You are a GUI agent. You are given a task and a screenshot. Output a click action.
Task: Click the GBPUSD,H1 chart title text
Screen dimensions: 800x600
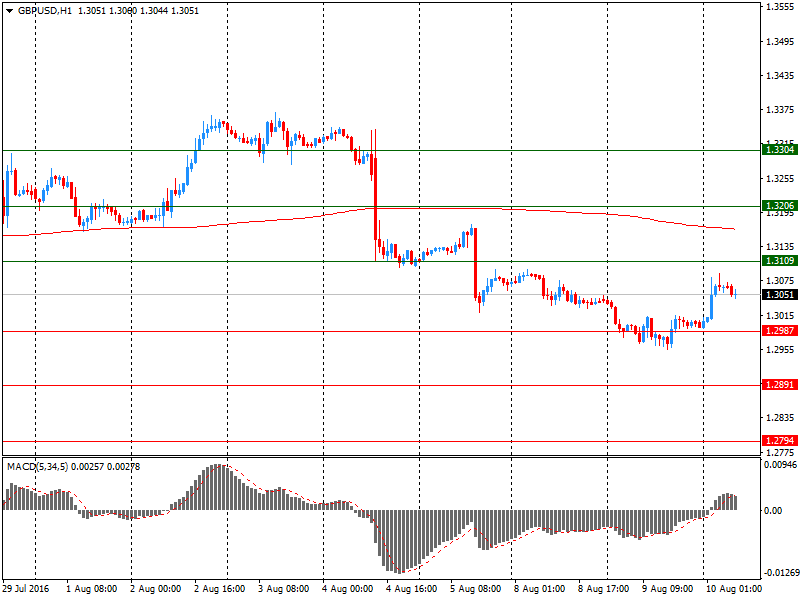(45, 11)
